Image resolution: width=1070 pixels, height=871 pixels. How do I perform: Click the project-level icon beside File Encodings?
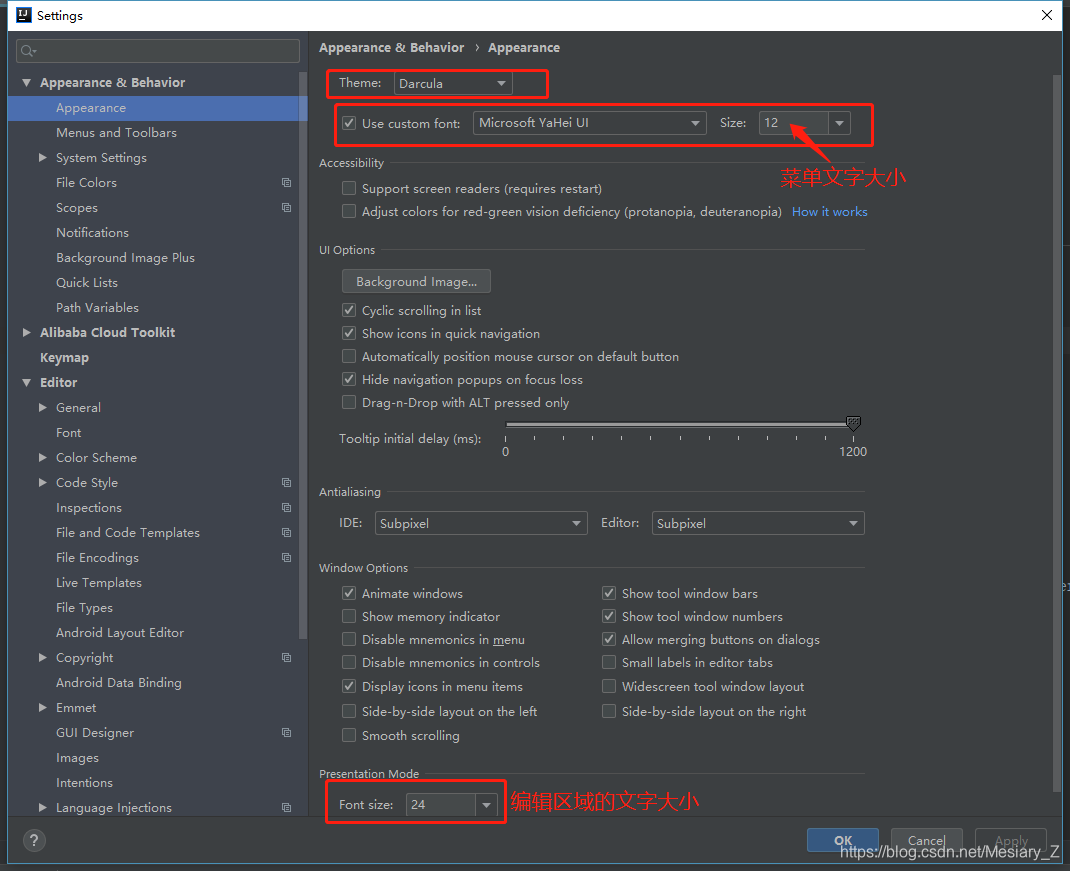coord(287,558)
